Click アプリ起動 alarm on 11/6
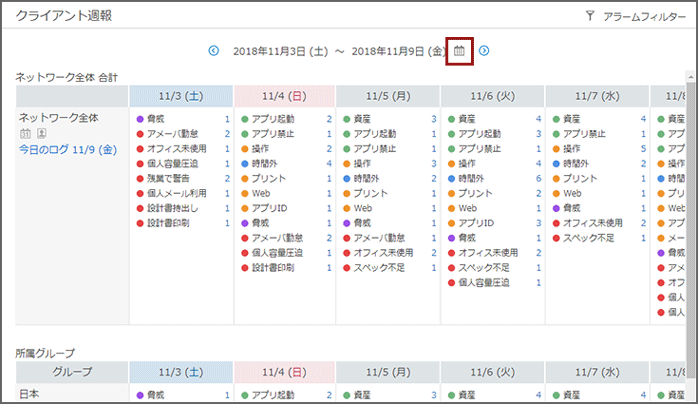The height and width of the screenshot is (404, 698). [479, 134]
